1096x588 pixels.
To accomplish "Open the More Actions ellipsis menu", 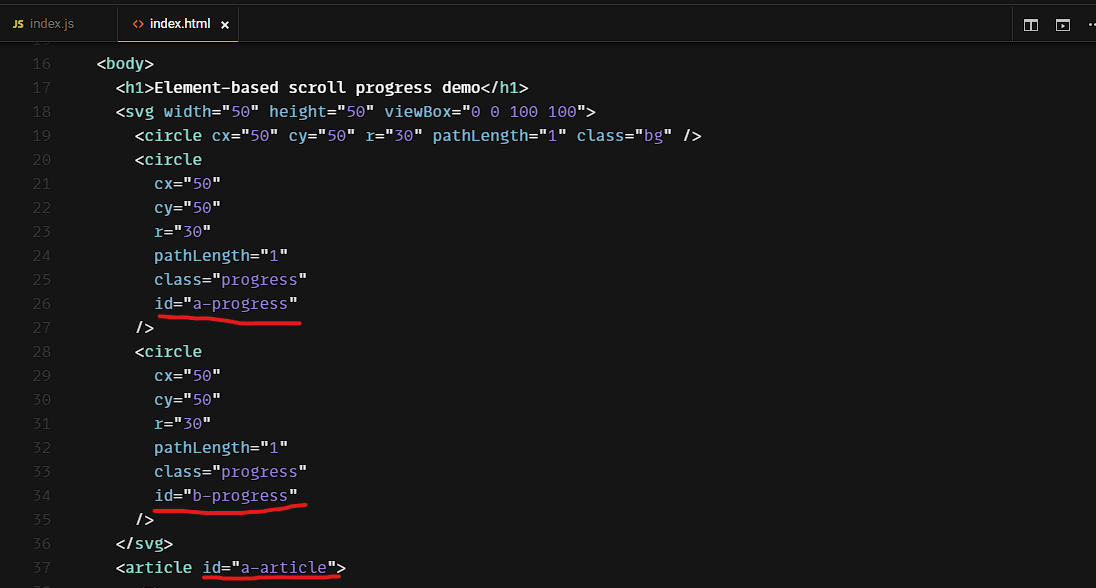I will [1089, 25].
